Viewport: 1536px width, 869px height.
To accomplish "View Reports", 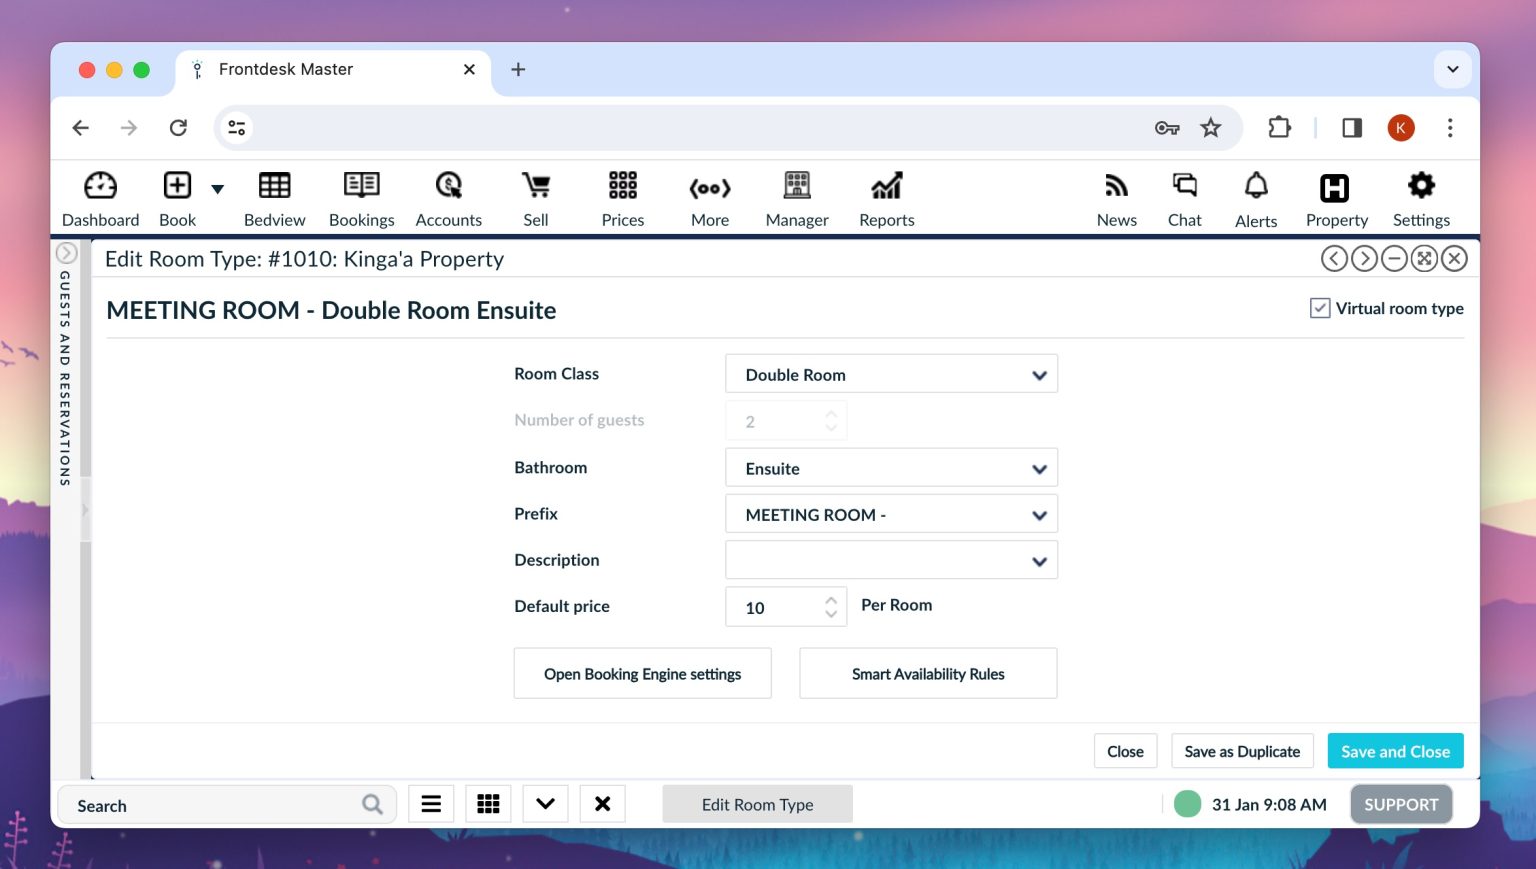I will (886, 198).
